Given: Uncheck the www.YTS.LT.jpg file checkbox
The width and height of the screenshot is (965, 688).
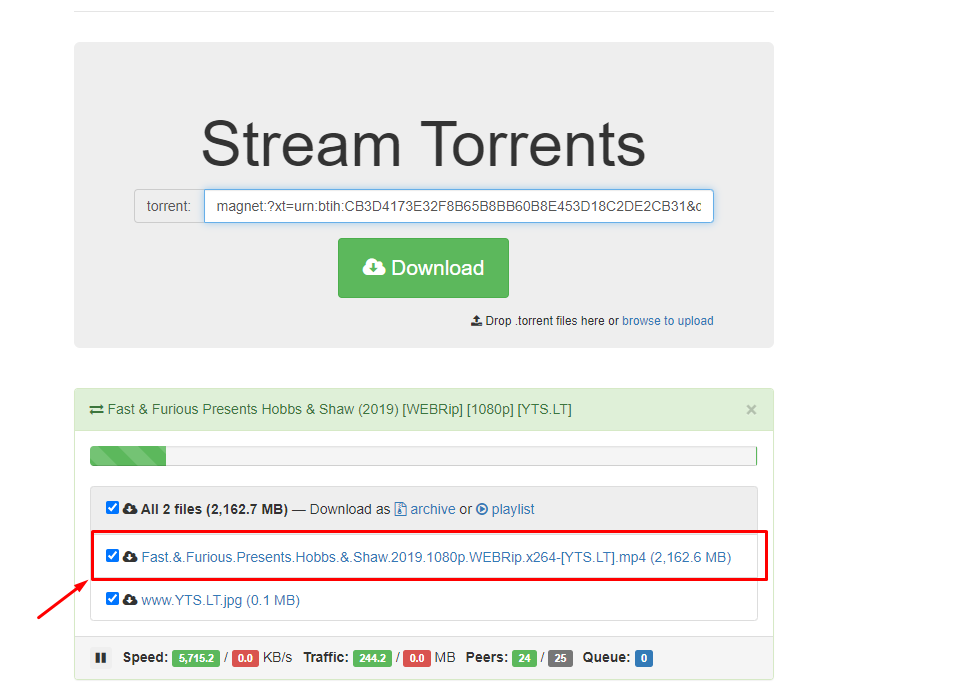Looking at the screenshot, I should click(112, 599).
